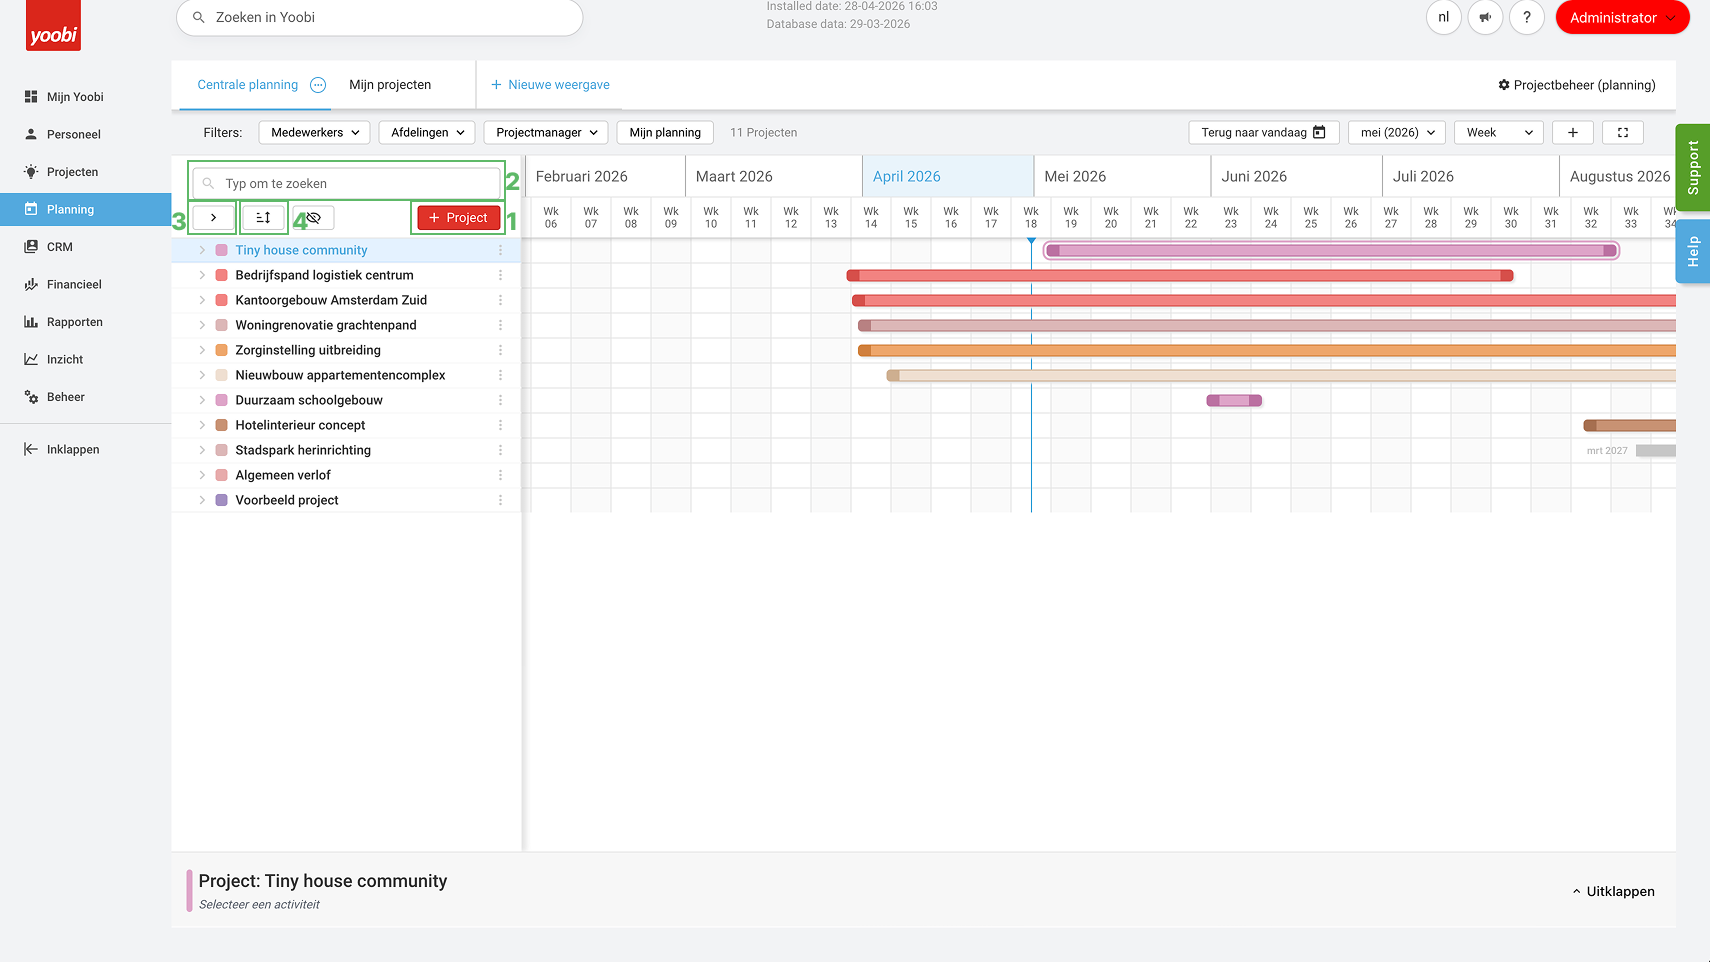Toggle hidden projects eye icon
Screen dimensions: 1712x962
313,218
